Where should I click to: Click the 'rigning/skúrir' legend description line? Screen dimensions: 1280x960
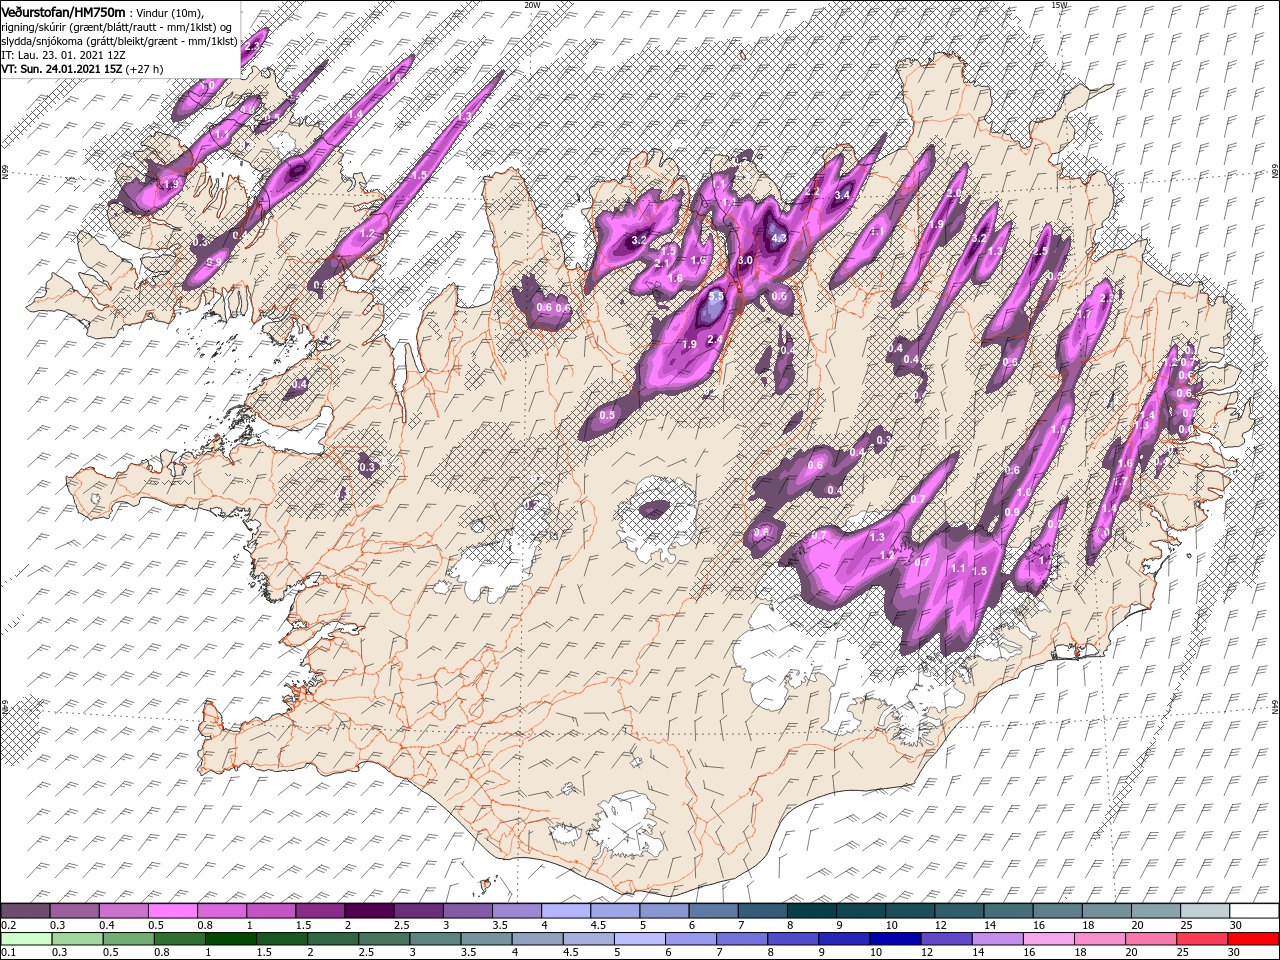point(116,26)
